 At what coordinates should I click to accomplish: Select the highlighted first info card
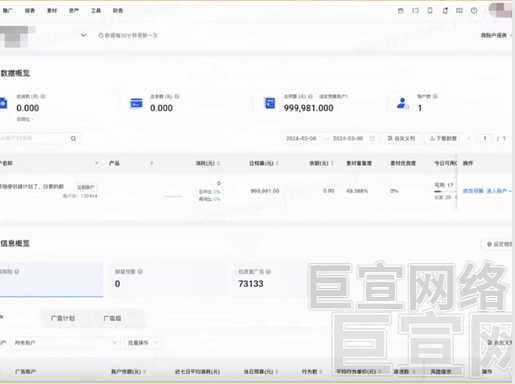point(51,279)
